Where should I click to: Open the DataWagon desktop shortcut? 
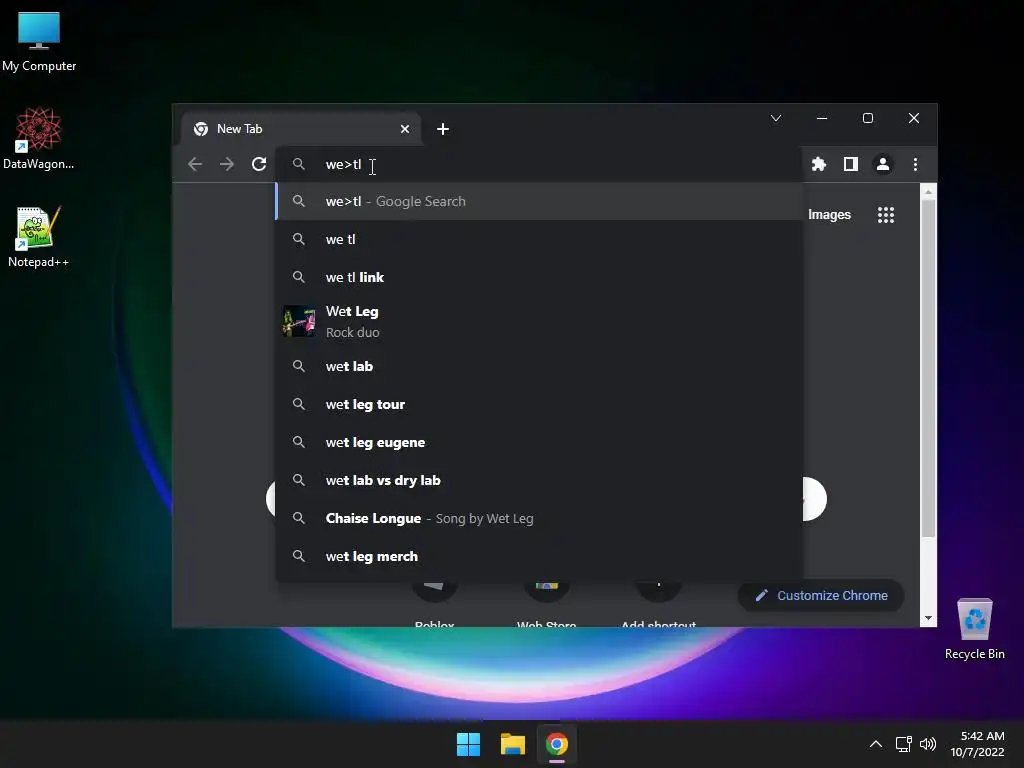pos(39,139)
